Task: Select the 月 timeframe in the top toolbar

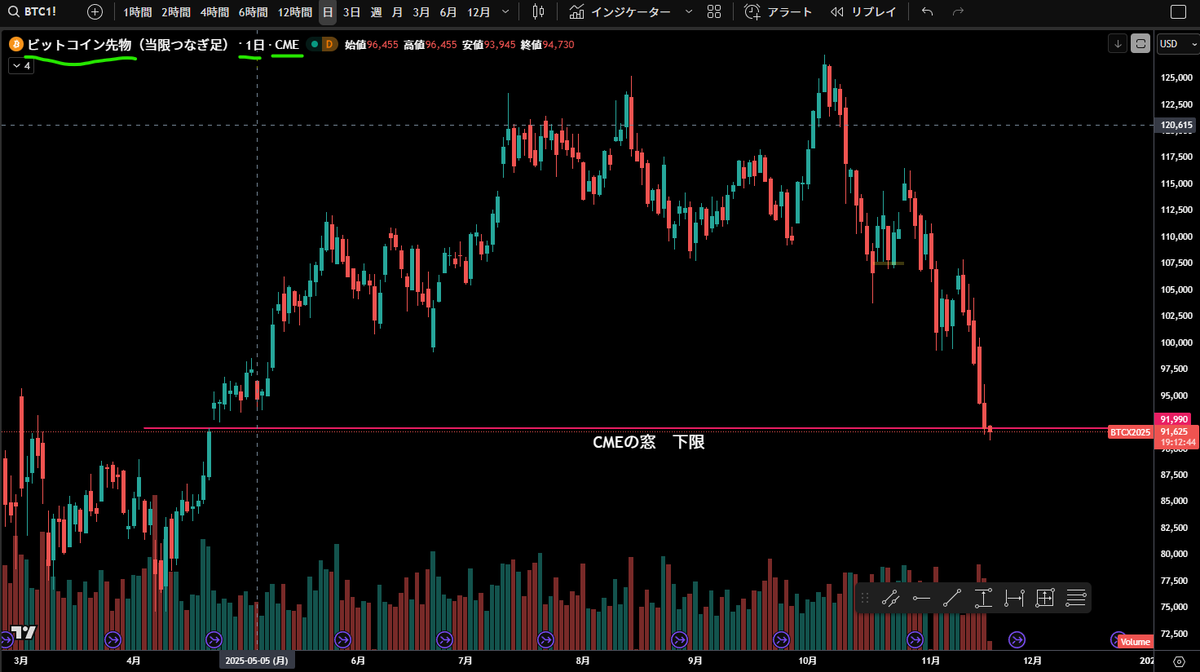Action: 397,12
